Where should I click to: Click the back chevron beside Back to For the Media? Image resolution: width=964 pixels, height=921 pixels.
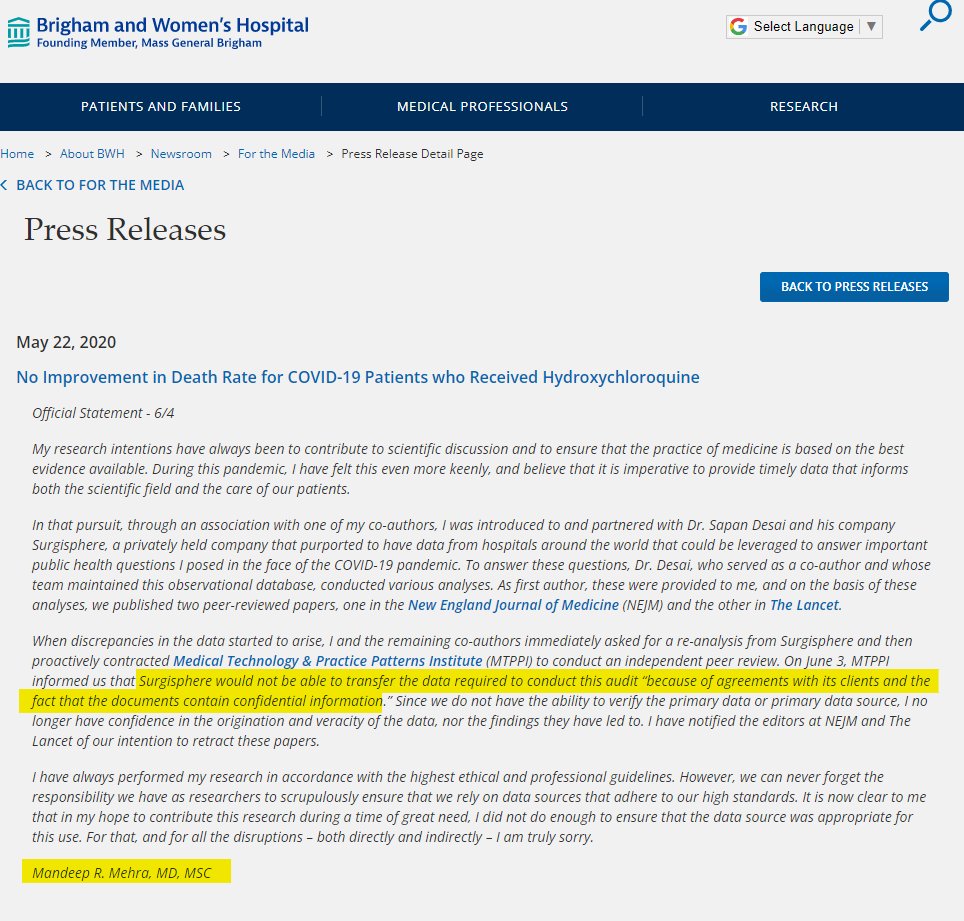[x=4, y=185]
